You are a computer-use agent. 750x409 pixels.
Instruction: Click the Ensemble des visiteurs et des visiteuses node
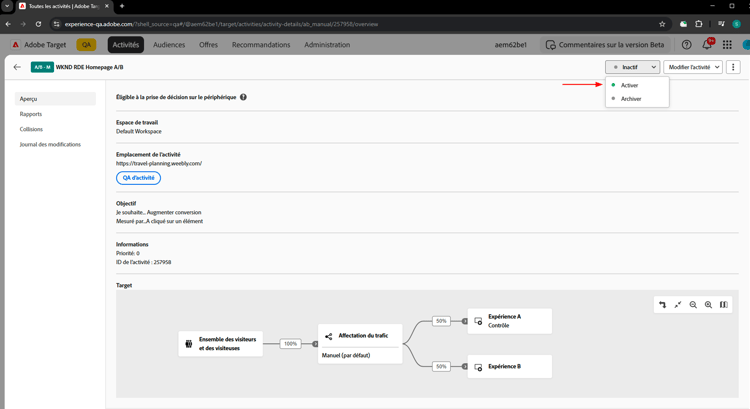tap(221, 343)
